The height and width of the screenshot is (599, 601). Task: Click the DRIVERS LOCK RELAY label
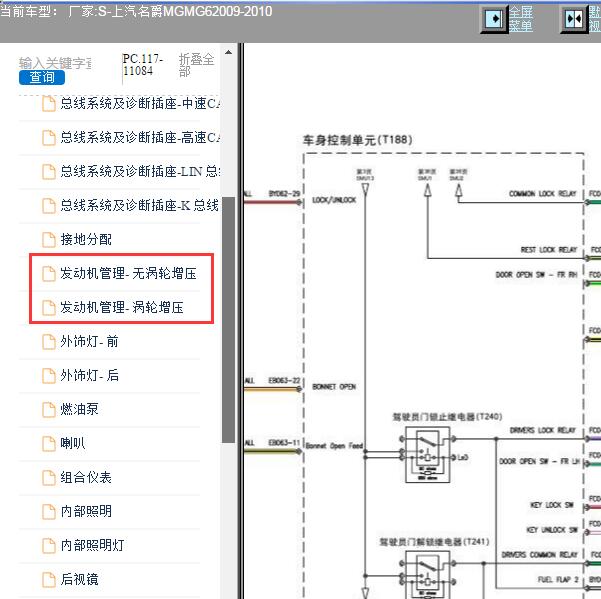[543, 430]
